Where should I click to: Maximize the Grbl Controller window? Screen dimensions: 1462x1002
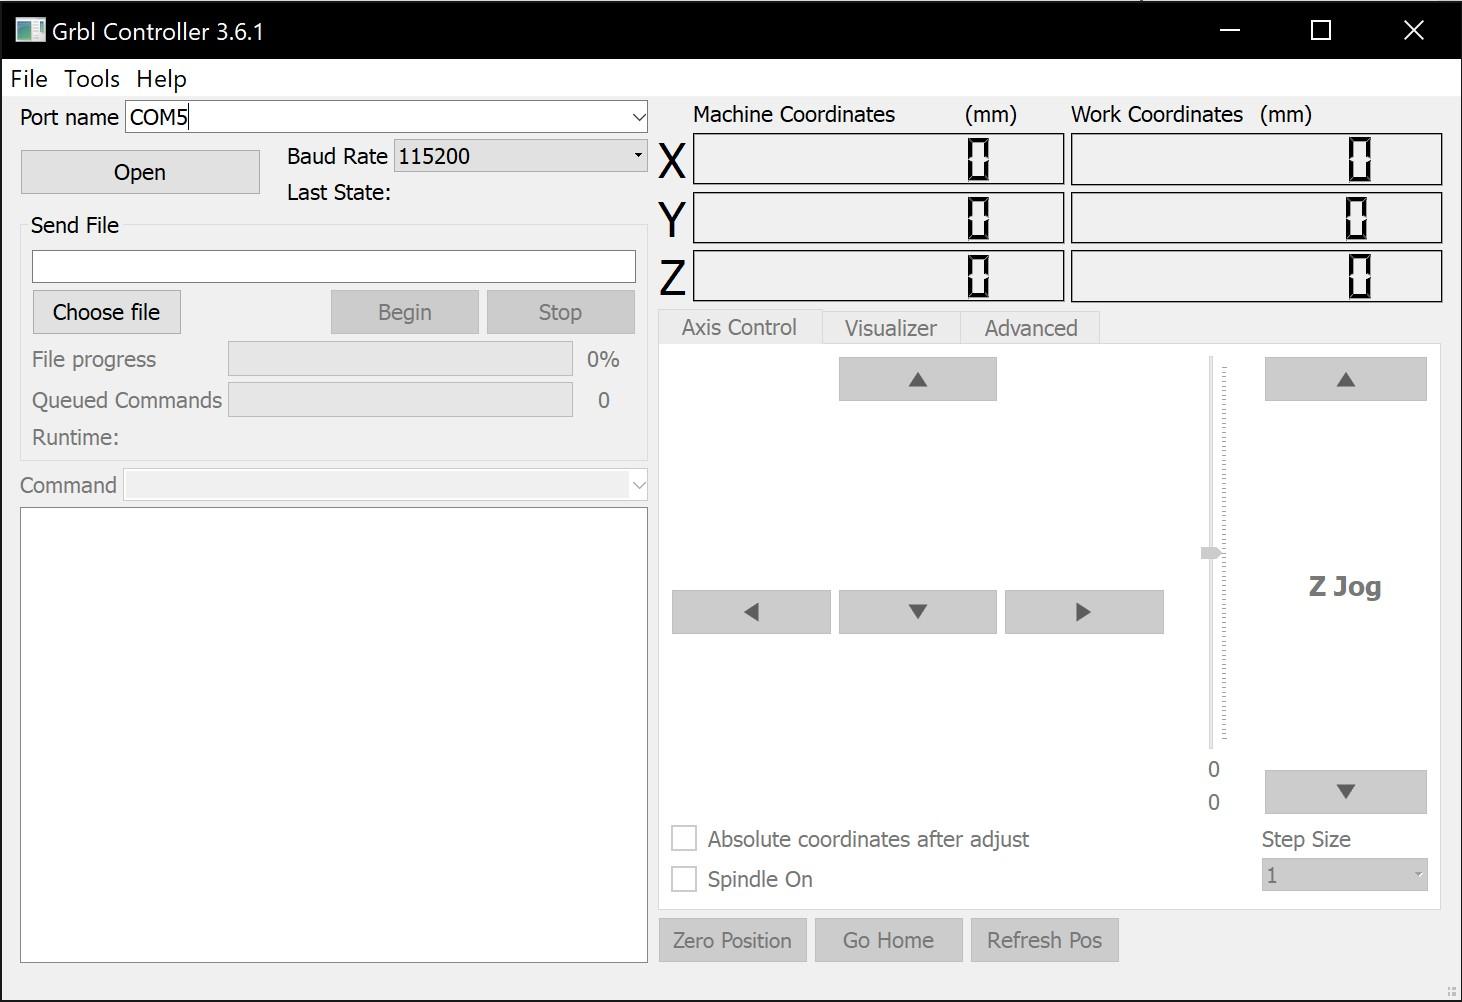[1321, 30]
